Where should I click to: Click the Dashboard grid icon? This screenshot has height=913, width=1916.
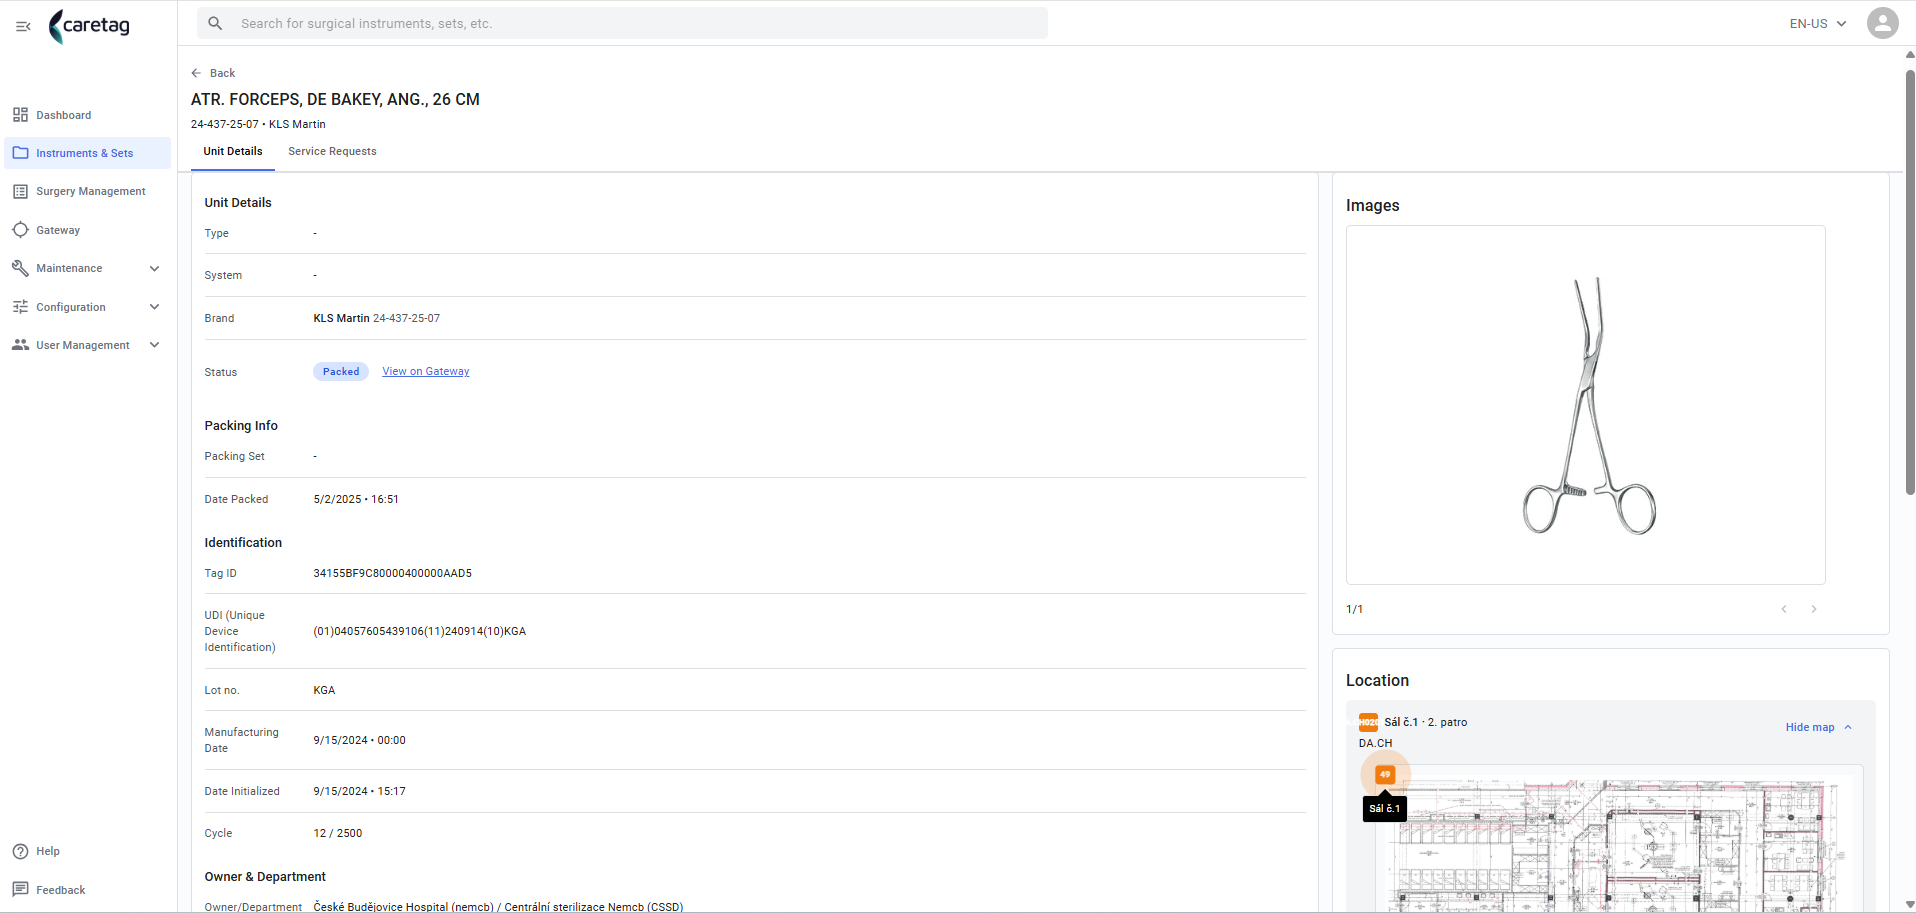[x=20, y=115]
